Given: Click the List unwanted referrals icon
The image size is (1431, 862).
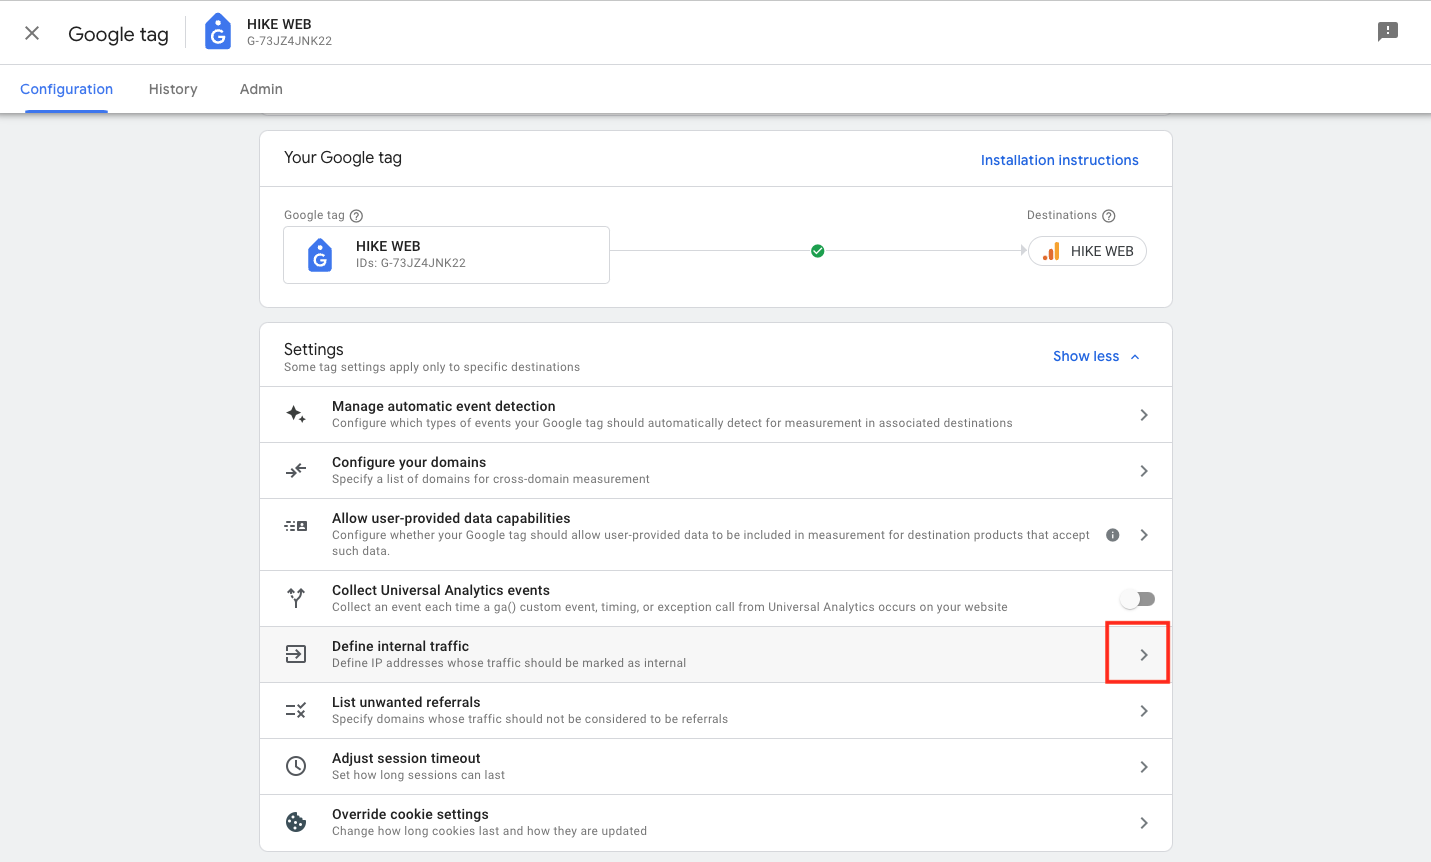Looking at the screenshot, I should pos(296,710).
